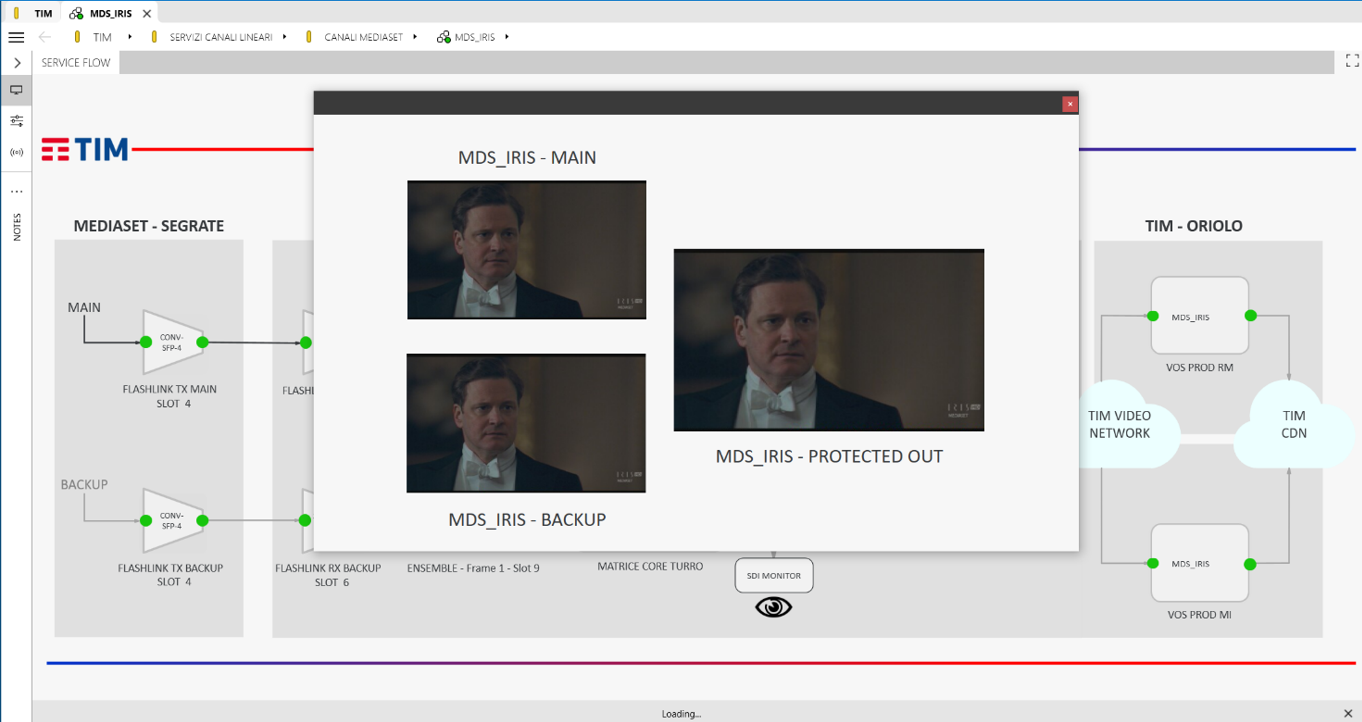This screenshot has height=722, width=1362.
Task: Select MDS_IRIS node at VOS PROD MI
Action: (1199, 563)
